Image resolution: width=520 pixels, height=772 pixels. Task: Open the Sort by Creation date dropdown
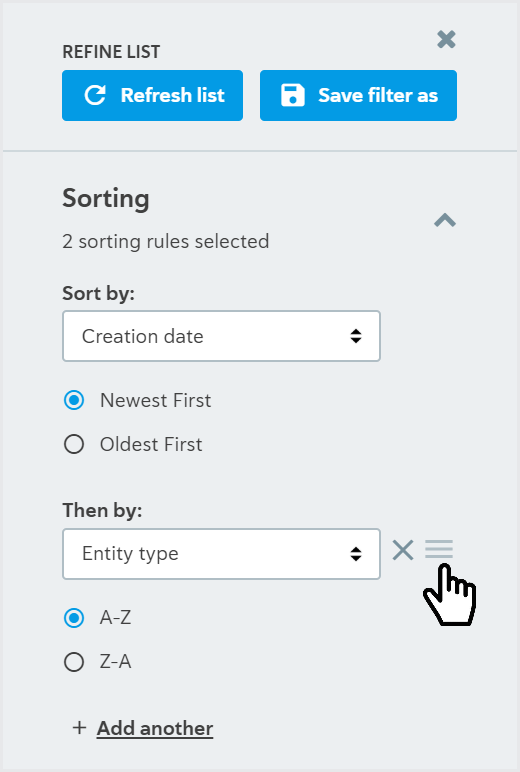[x=221, y=336]
